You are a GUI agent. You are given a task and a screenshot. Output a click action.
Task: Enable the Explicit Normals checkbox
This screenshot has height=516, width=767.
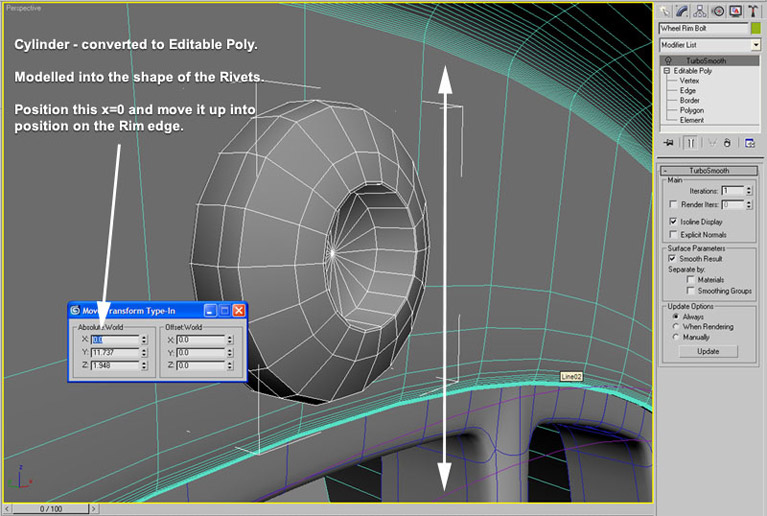[x=672, y=234]
